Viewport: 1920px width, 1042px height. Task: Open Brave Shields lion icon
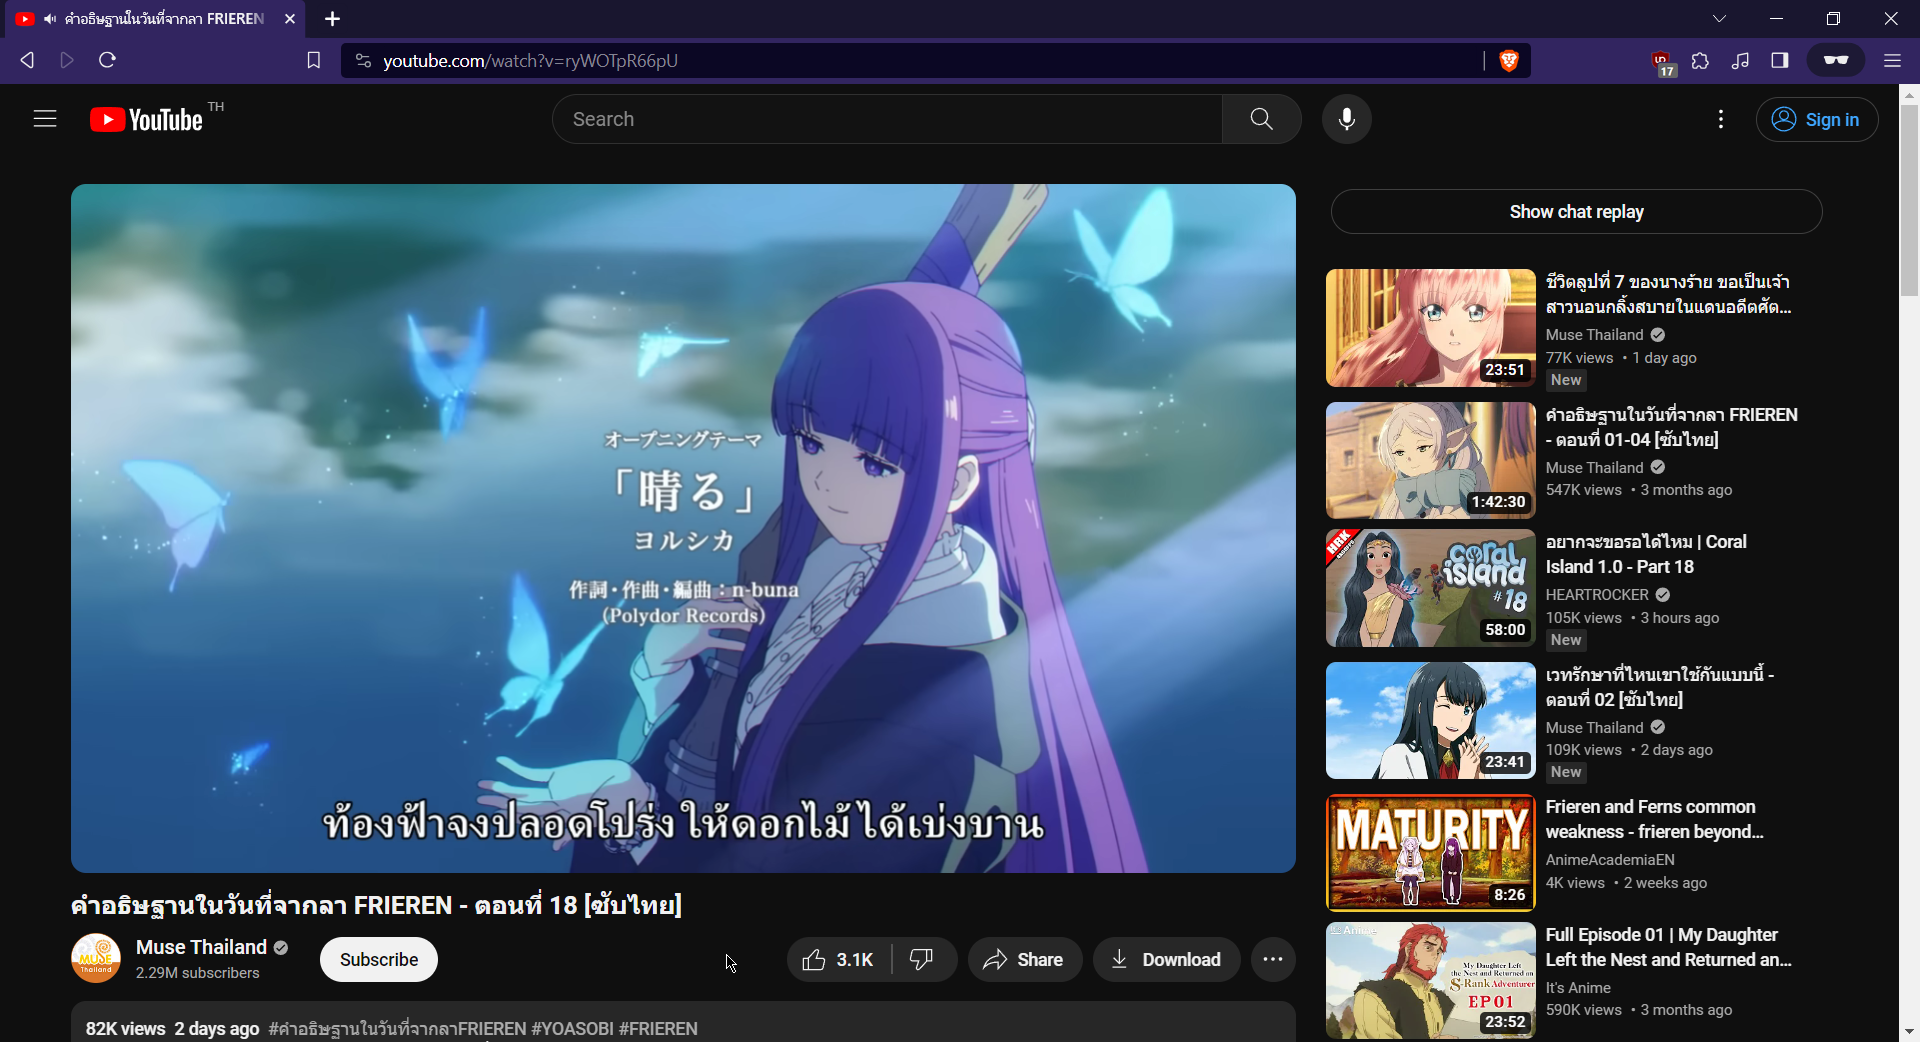(x=1509, y=61)
